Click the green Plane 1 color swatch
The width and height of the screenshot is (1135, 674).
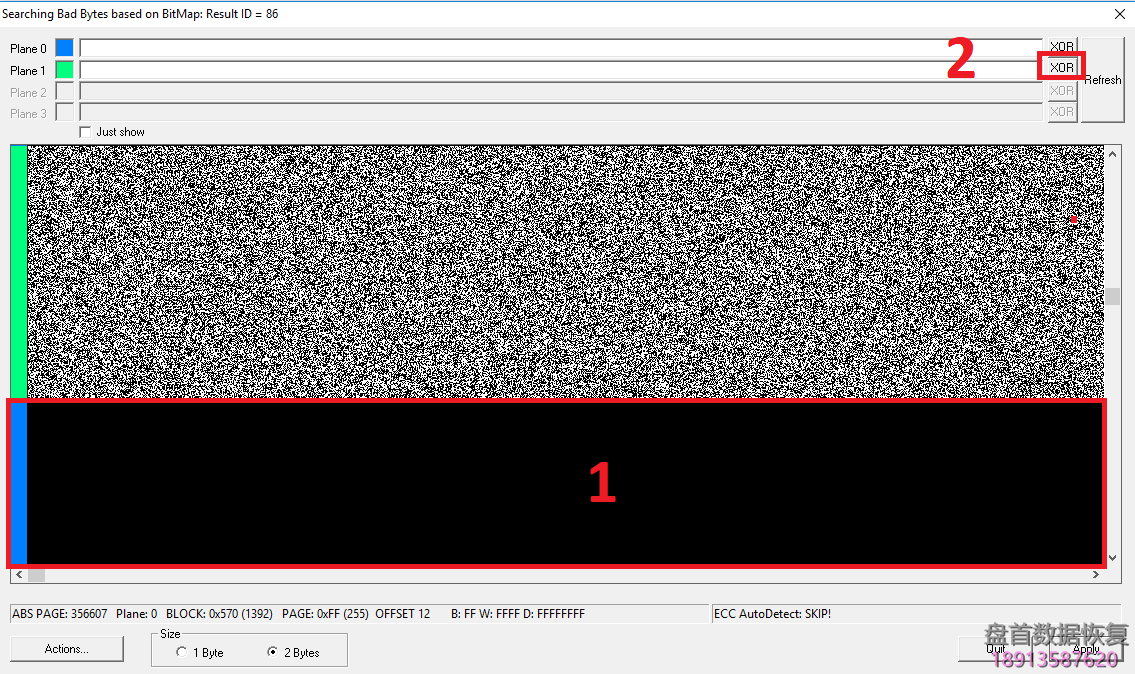tap(64, 70)
